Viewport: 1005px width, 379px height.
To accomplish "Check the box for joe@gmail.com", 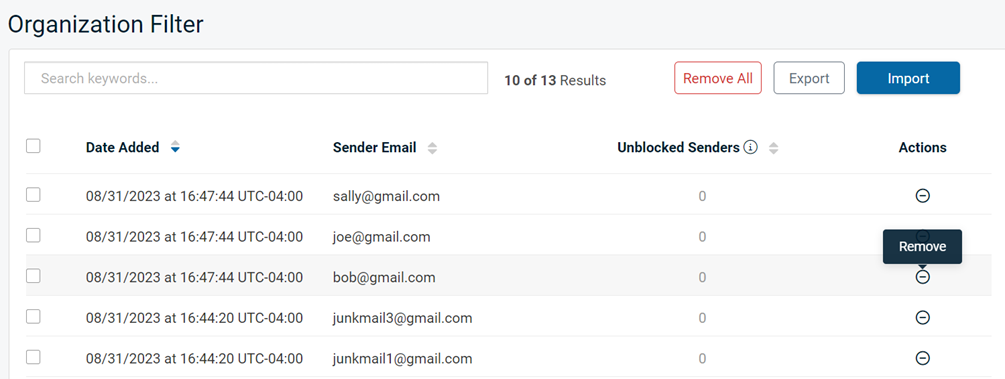I will click(33, 235).
